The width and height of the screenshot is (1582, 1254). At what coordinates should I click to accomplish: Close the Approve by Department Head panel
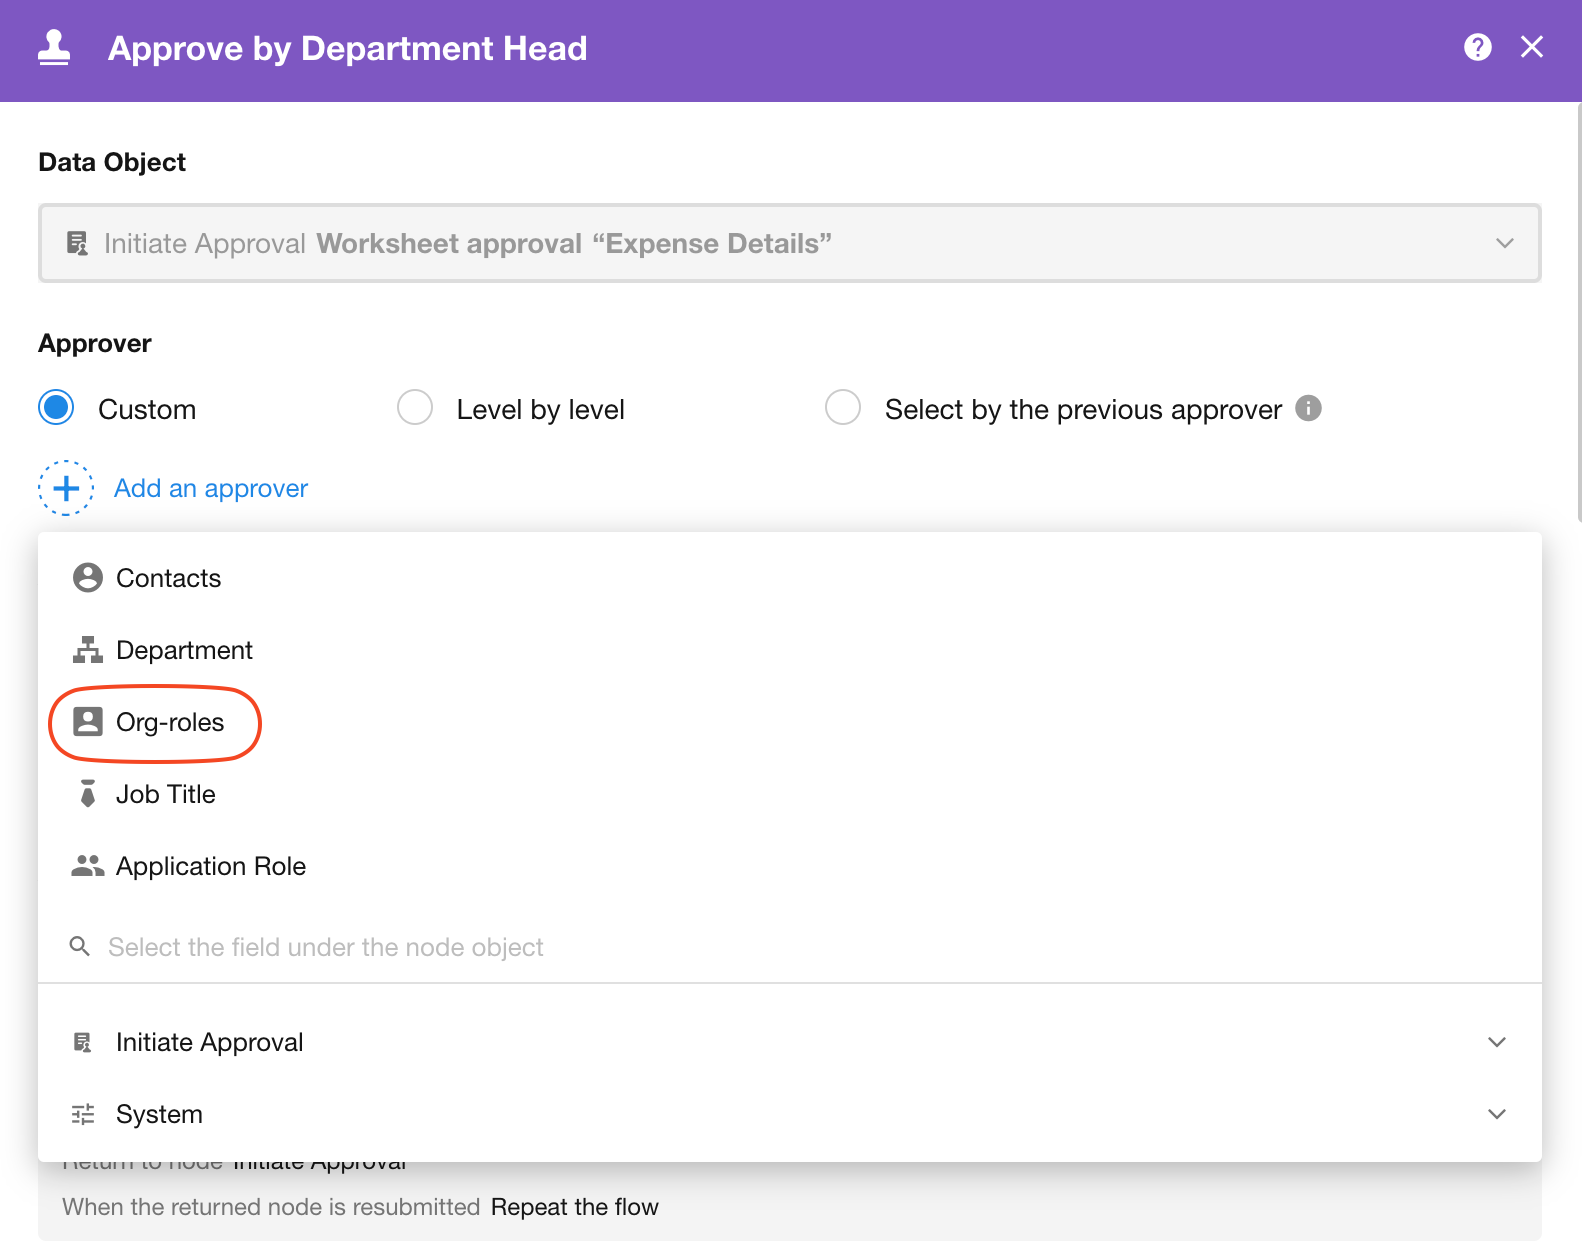point(1531,47)
